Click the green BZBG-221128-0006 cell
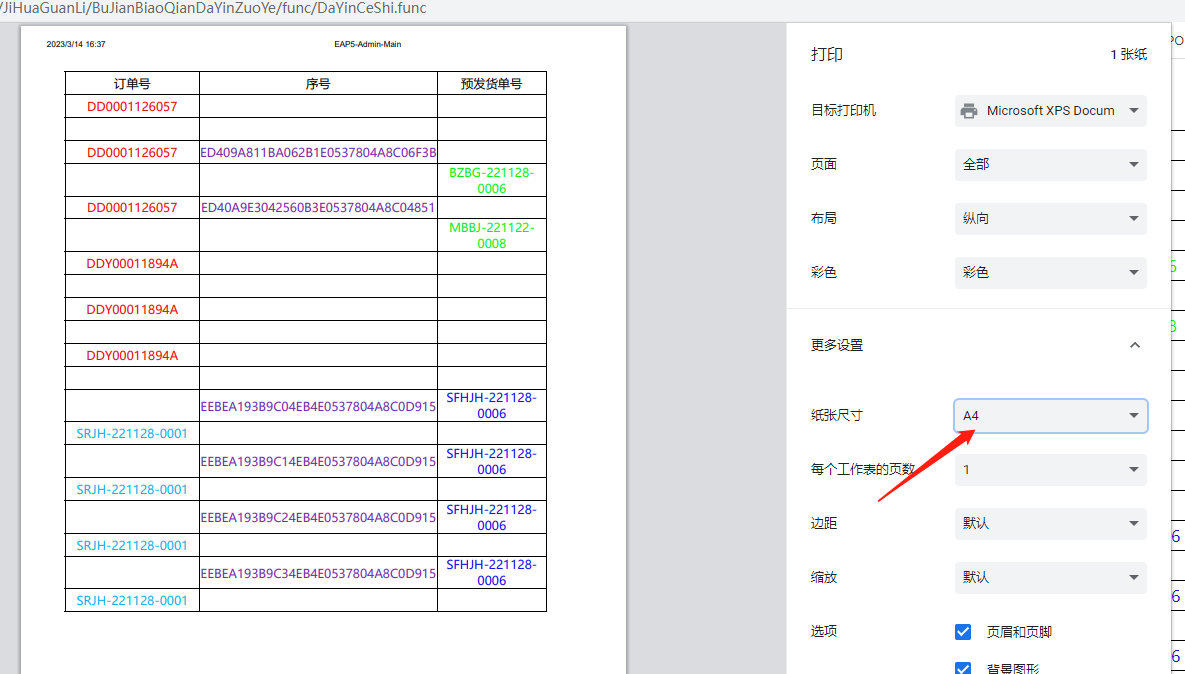 coord(491,180)
